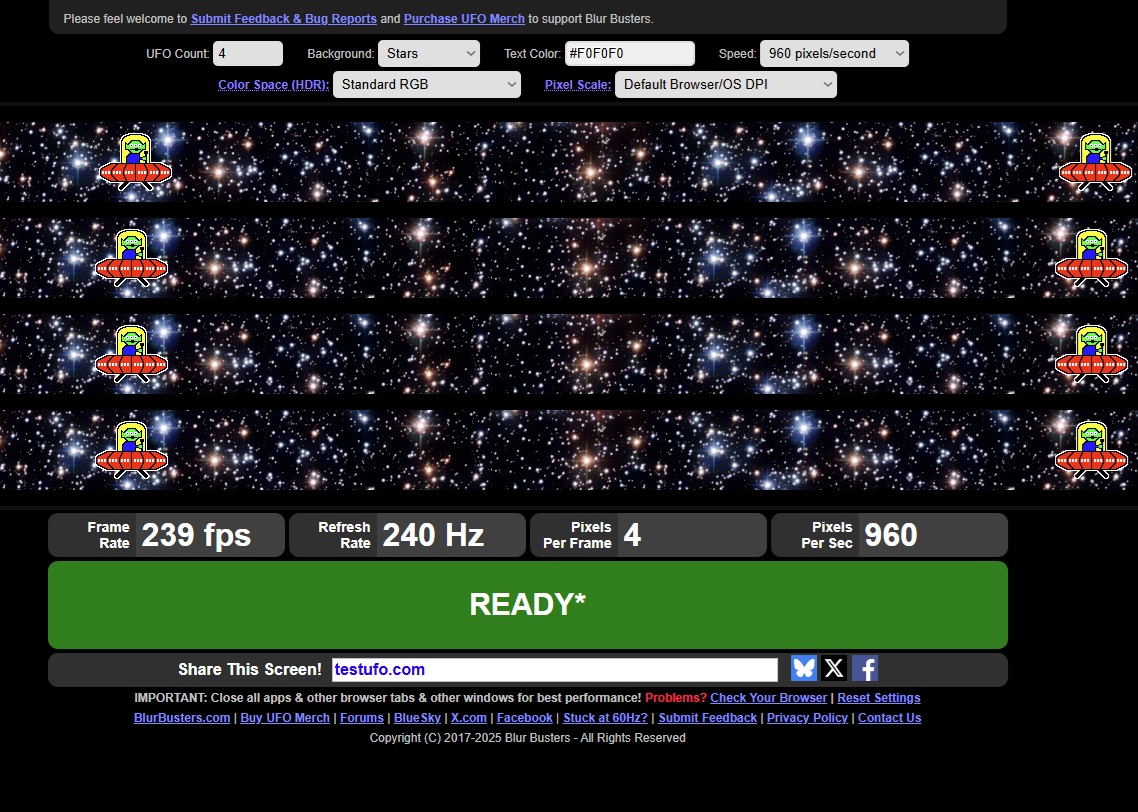Viewport: 1138px width, 812px height.
Task: Expand the Color Space dropdown showing Standard RGB
Action: click(427, 84)
